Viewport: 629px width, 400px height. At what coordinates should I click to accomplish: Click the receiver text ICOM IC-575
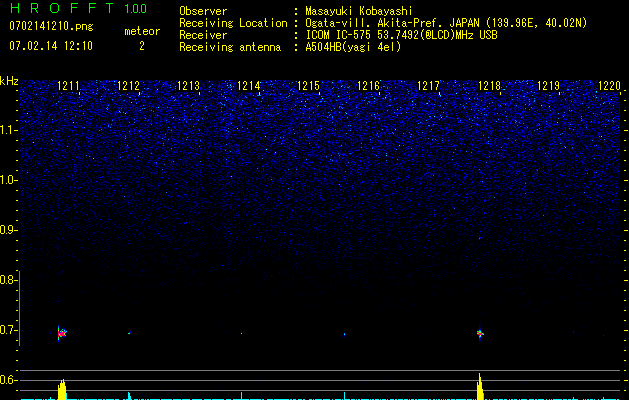click(339, 35)
